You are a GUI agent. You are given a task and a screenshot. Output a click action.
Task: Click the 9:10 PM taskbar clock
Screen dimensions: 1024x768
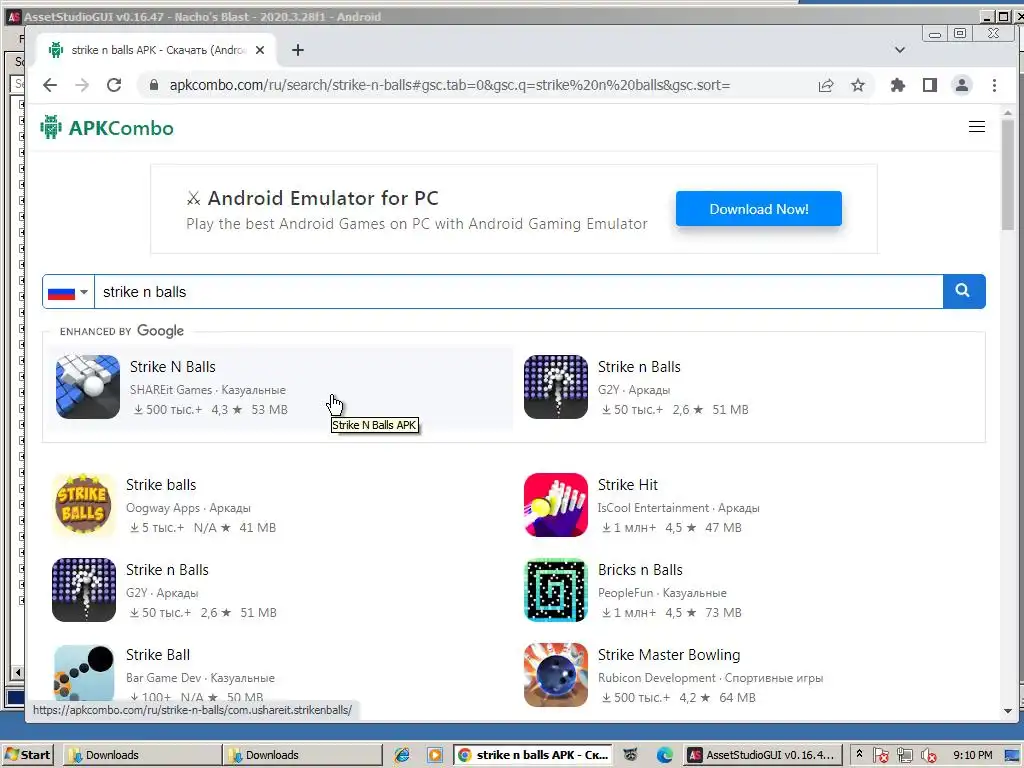coord(972,755)
